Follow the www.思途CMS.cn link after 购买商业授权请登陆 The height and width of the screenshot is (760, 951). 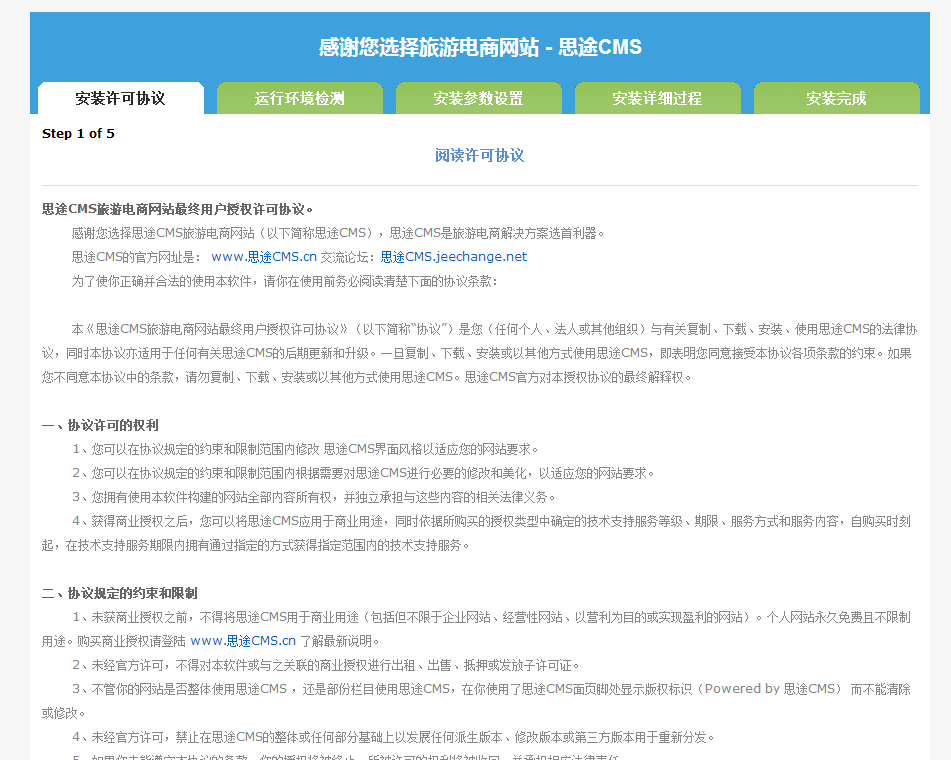coord(243,641)
